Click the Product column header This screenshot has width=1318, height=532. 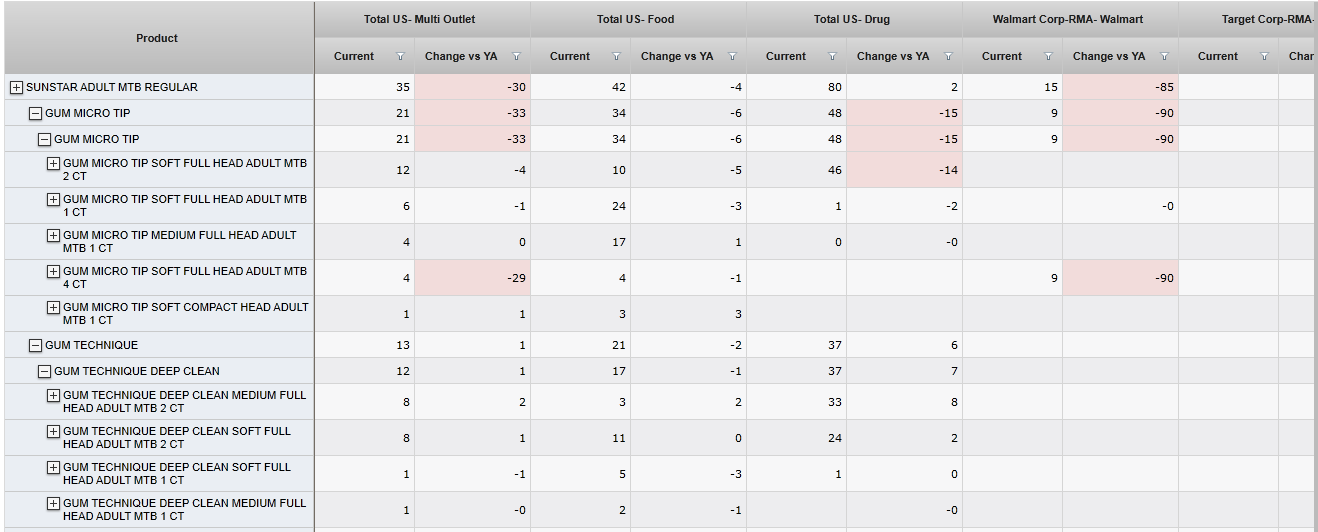[x=157, y=38]
